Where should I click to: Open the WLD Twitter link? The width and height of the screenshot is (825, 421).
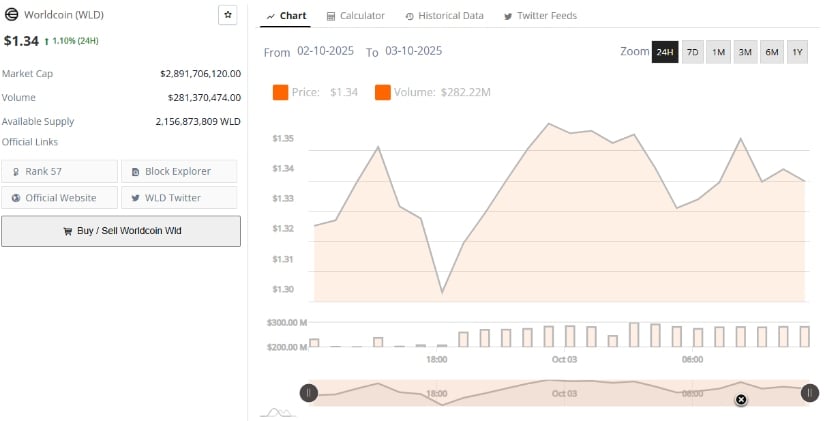point(179,198)
